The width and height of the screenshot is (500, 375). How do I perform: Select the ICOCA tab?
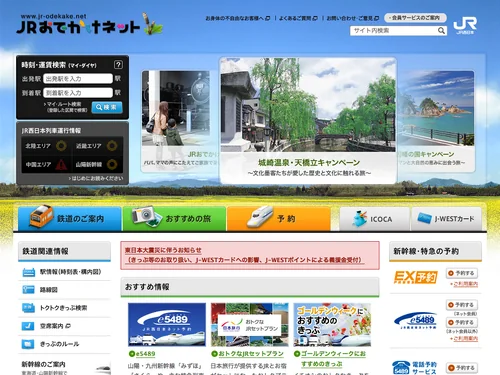(x=374, y=219)
